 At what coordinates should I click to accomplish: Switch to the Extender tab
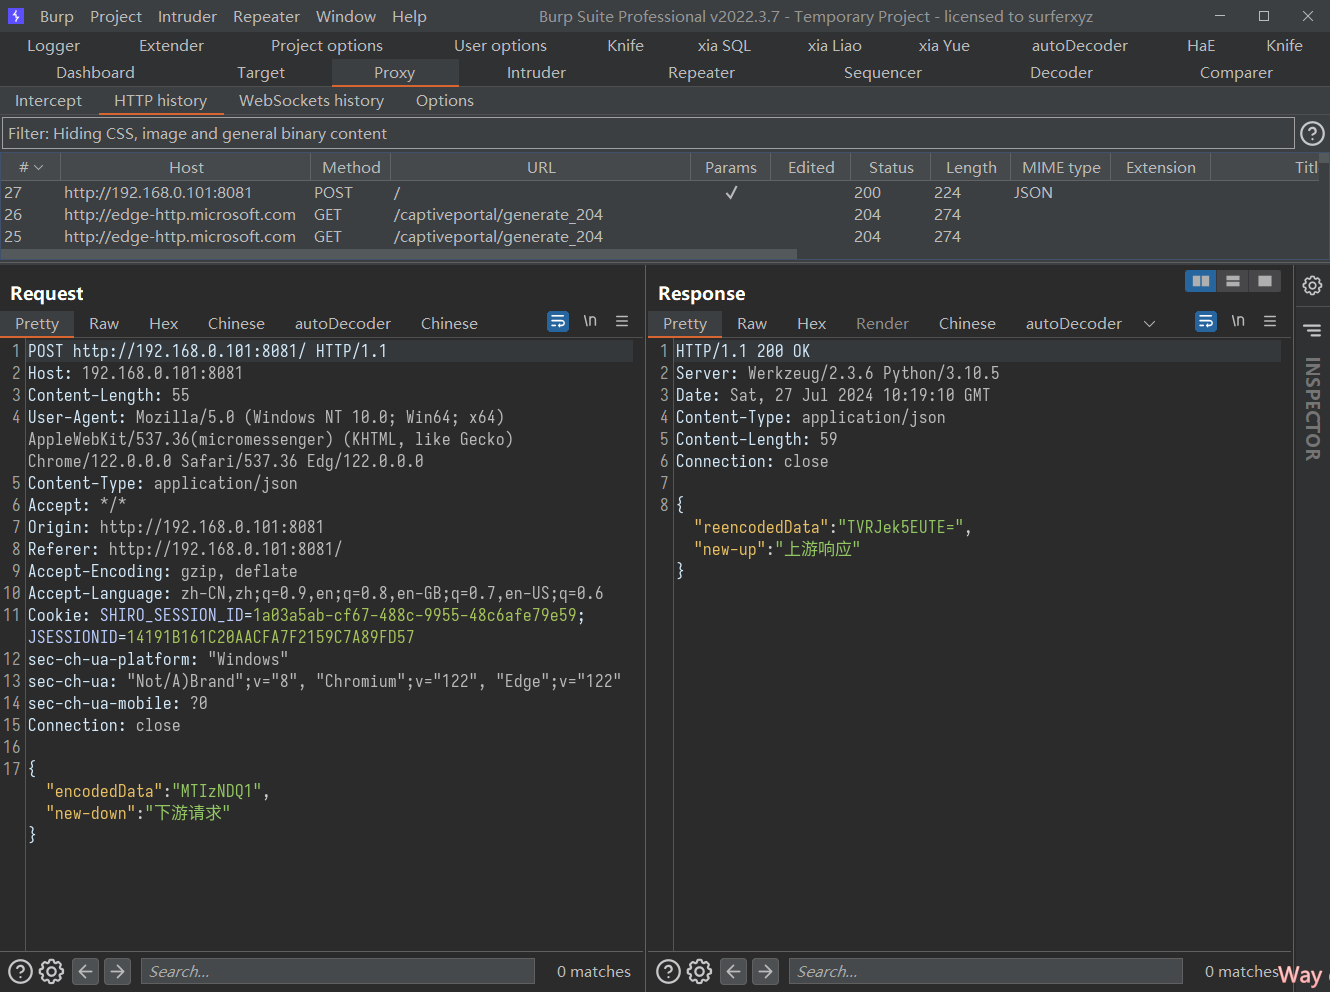pos(171,45)
